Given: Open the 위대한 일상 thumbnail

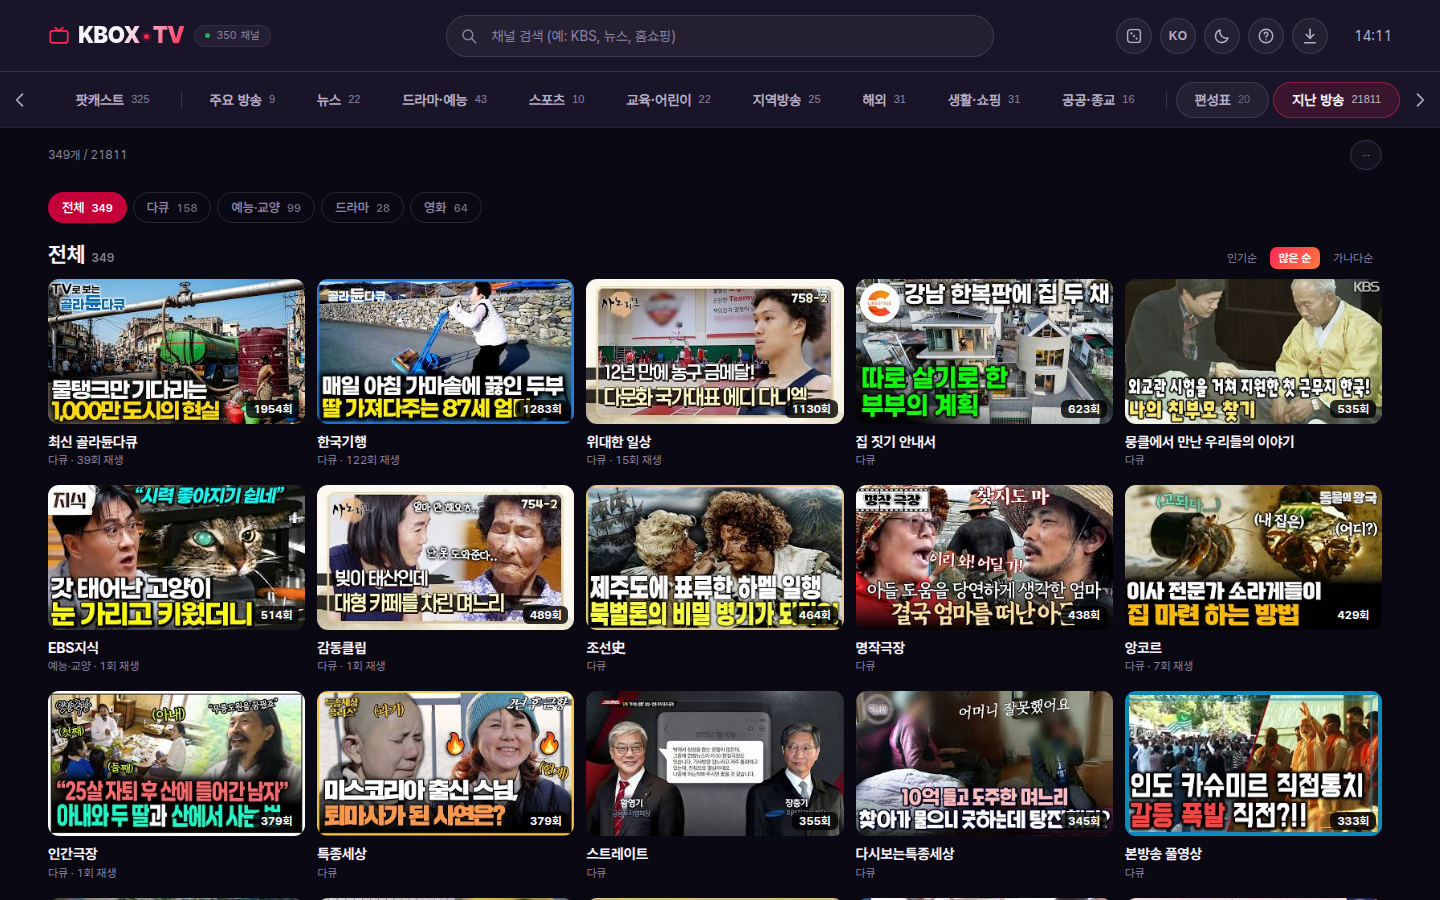Looking at the screenshot, I should (x=715, y=351).
